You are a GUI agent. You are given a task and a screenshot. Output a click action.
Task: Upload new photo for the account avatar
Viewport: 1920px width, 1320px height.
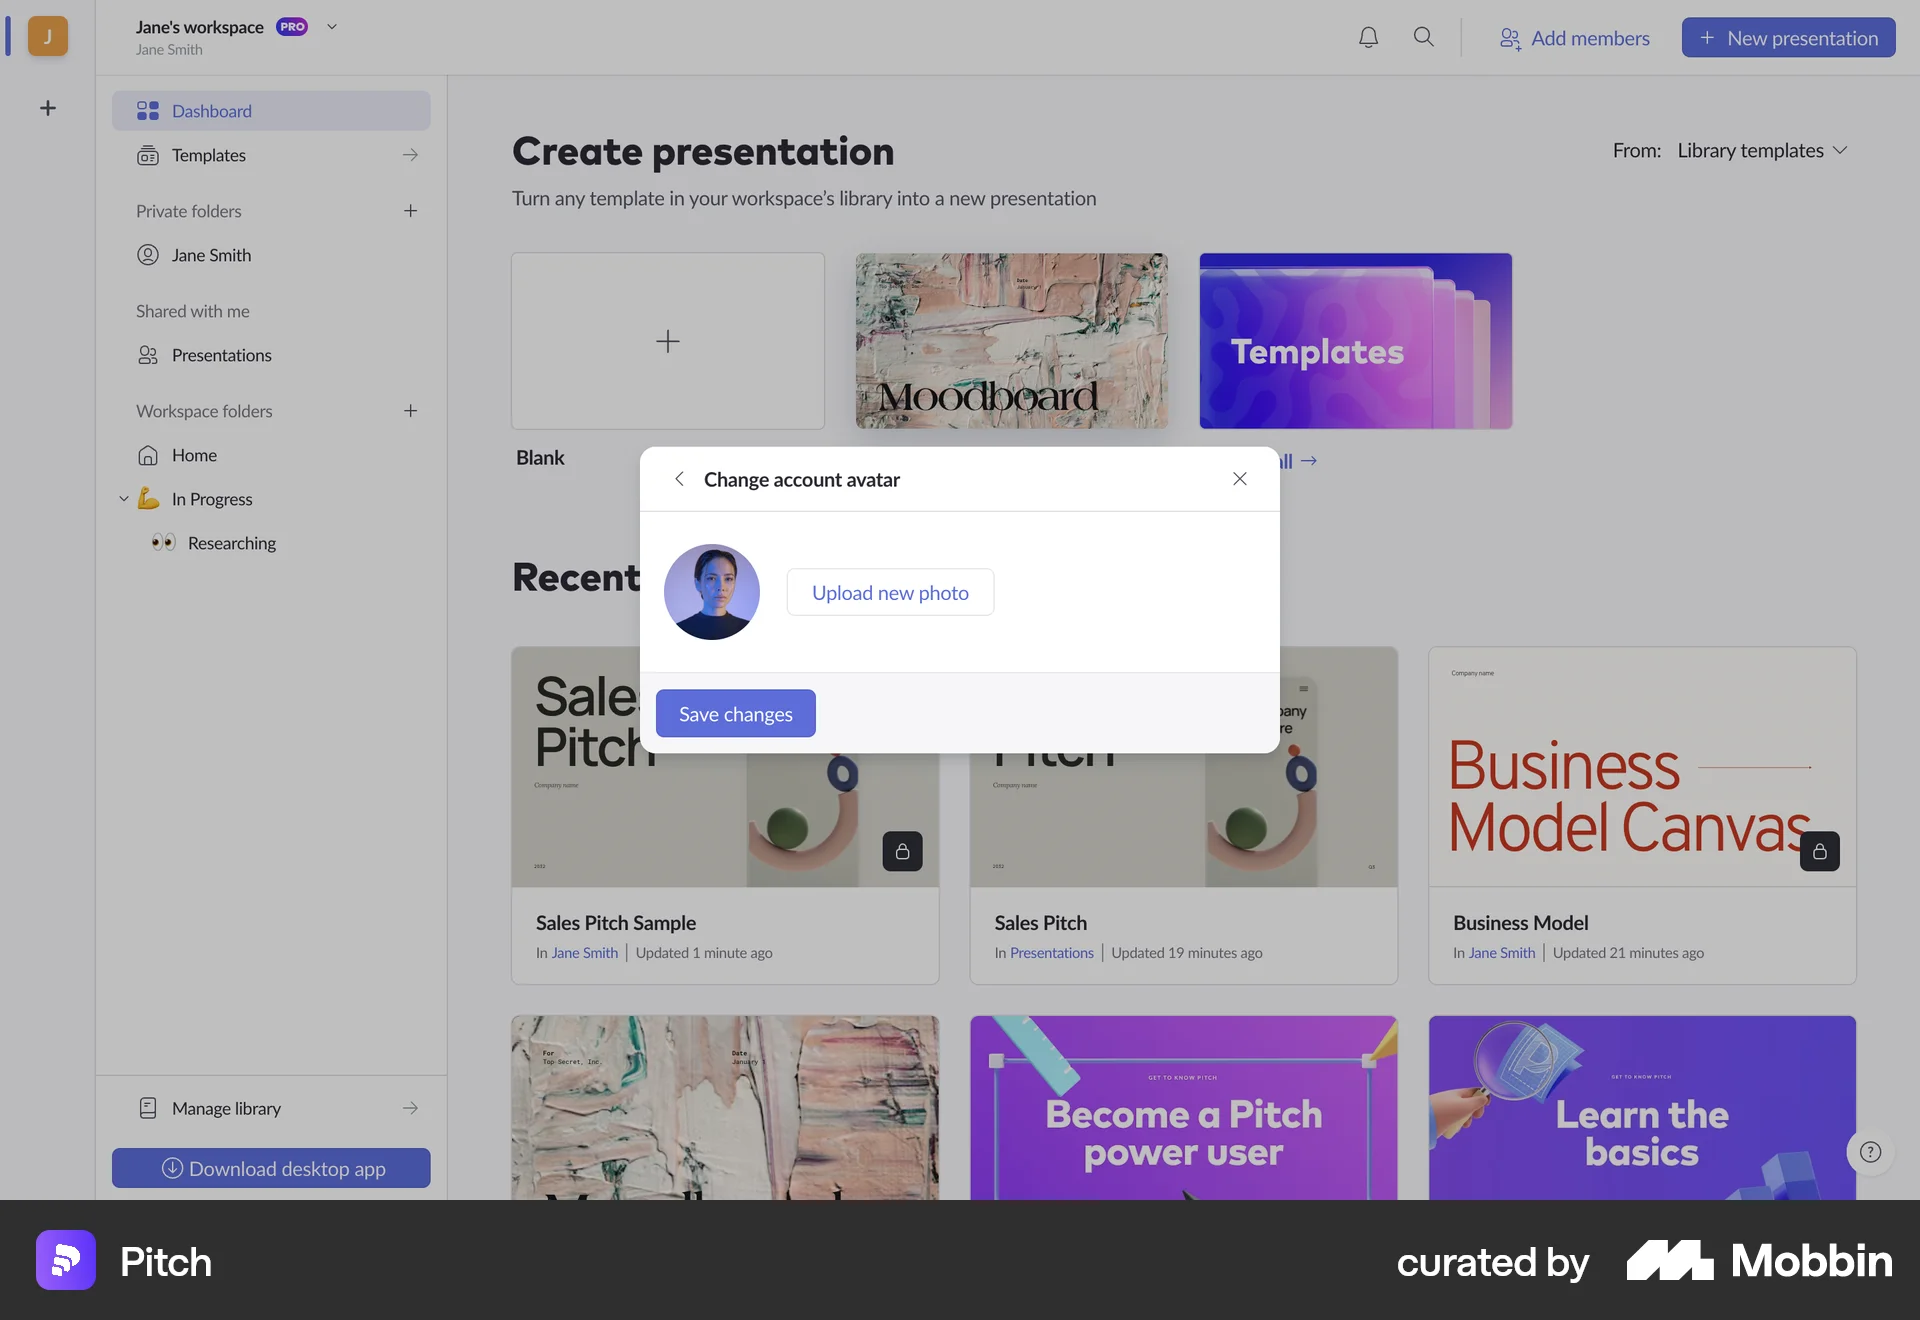coord(889,592)
